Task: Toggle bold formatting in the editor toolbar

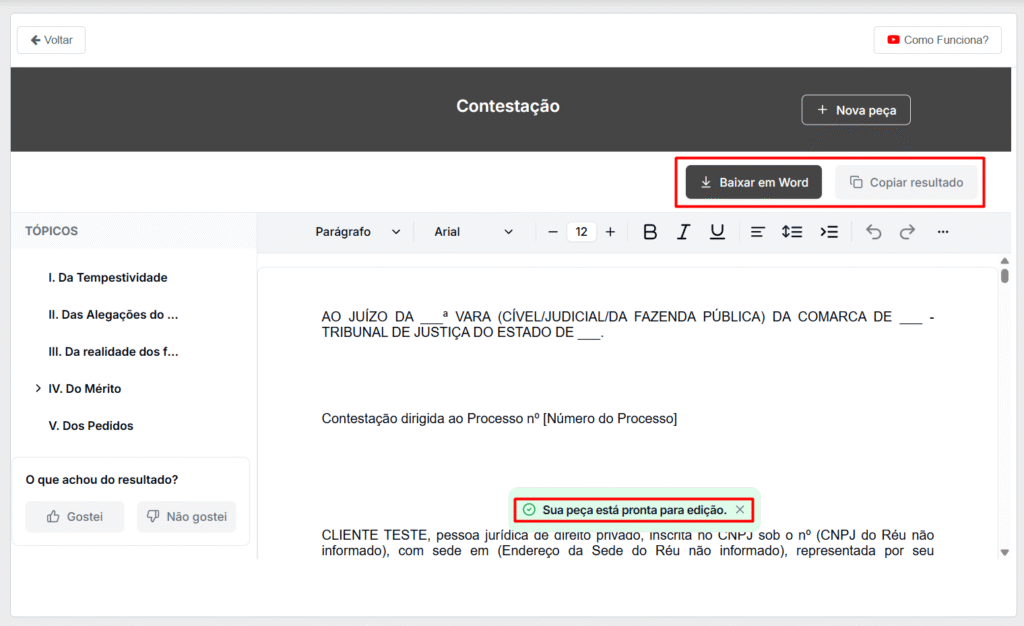Action: (x=650, y=232)
